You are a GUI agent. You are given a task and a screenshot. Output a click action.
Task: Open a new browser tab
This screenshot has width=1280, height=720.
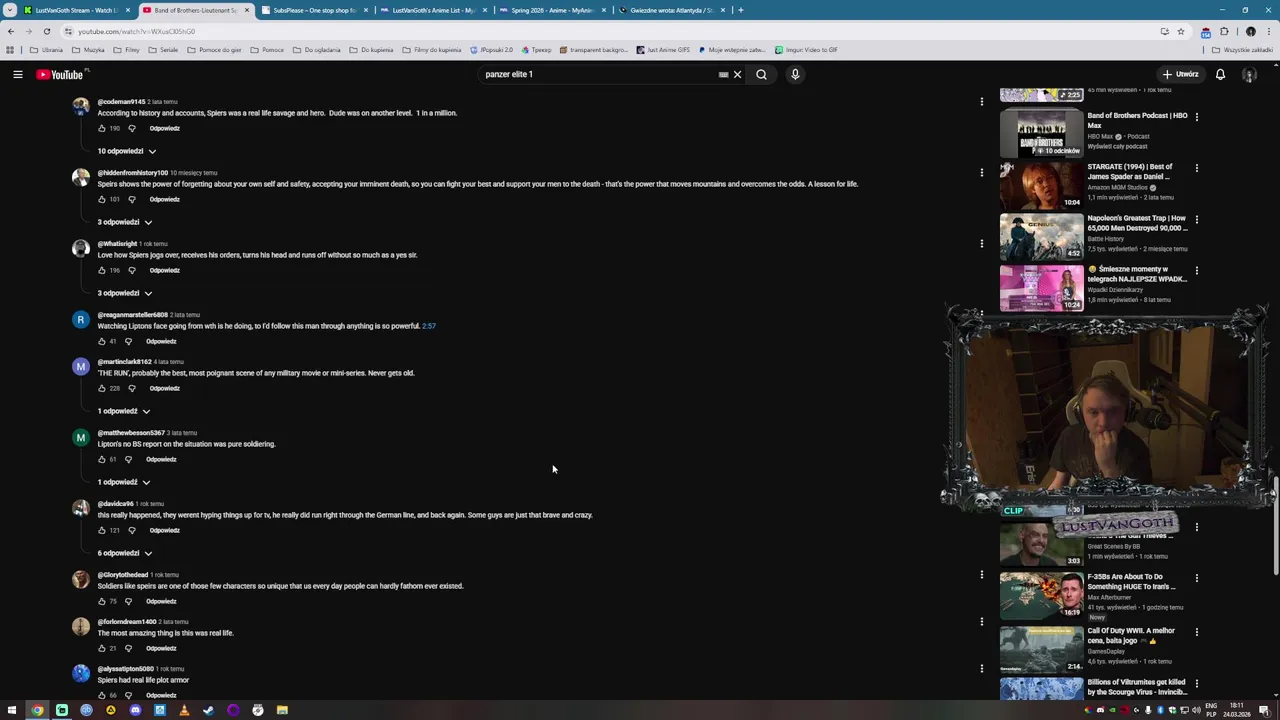pos(740,10)
